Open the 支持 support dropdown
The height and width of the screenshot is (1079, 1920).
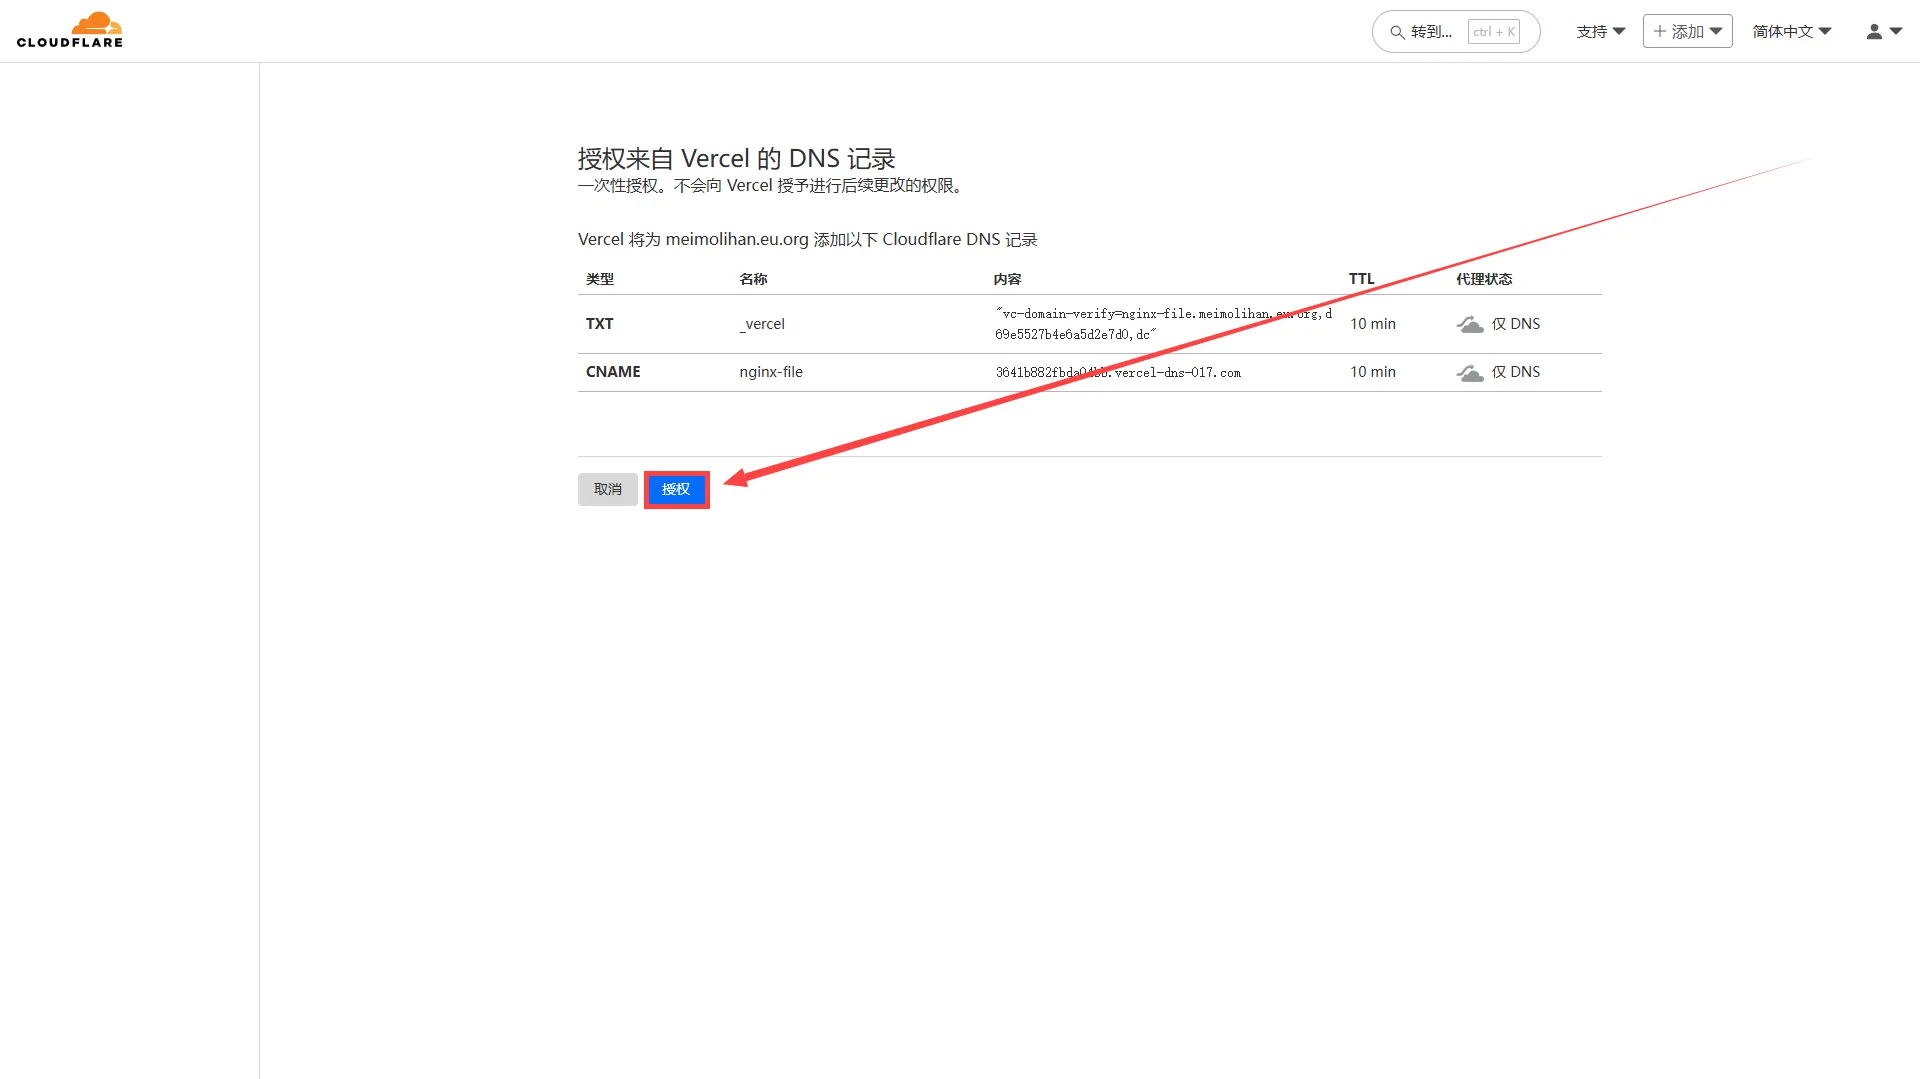1600,32
